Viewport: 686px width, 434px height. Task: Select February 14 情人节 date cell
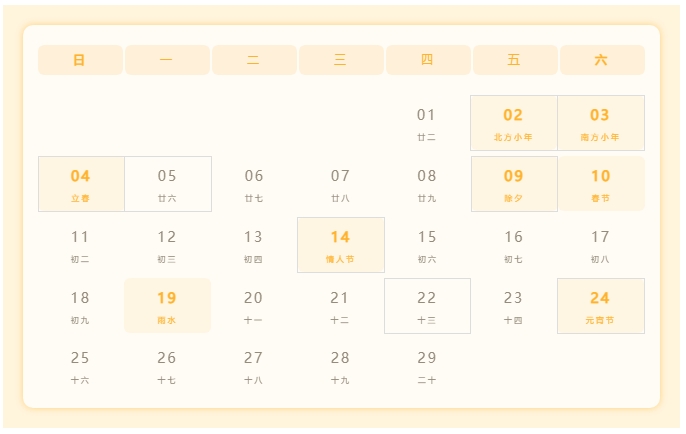coord(340,245)
